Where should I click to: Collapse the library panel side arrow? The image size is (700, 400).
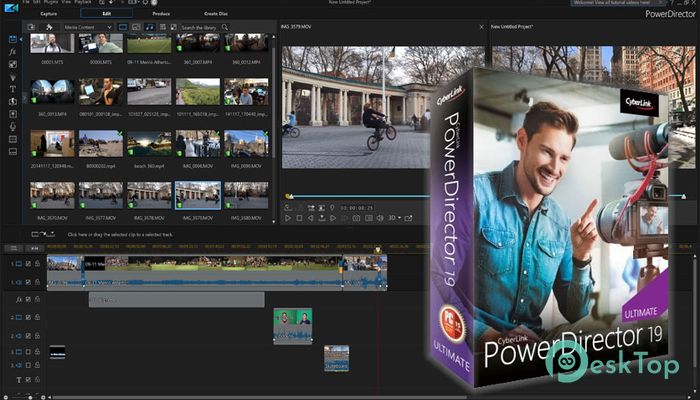(21, 39)
